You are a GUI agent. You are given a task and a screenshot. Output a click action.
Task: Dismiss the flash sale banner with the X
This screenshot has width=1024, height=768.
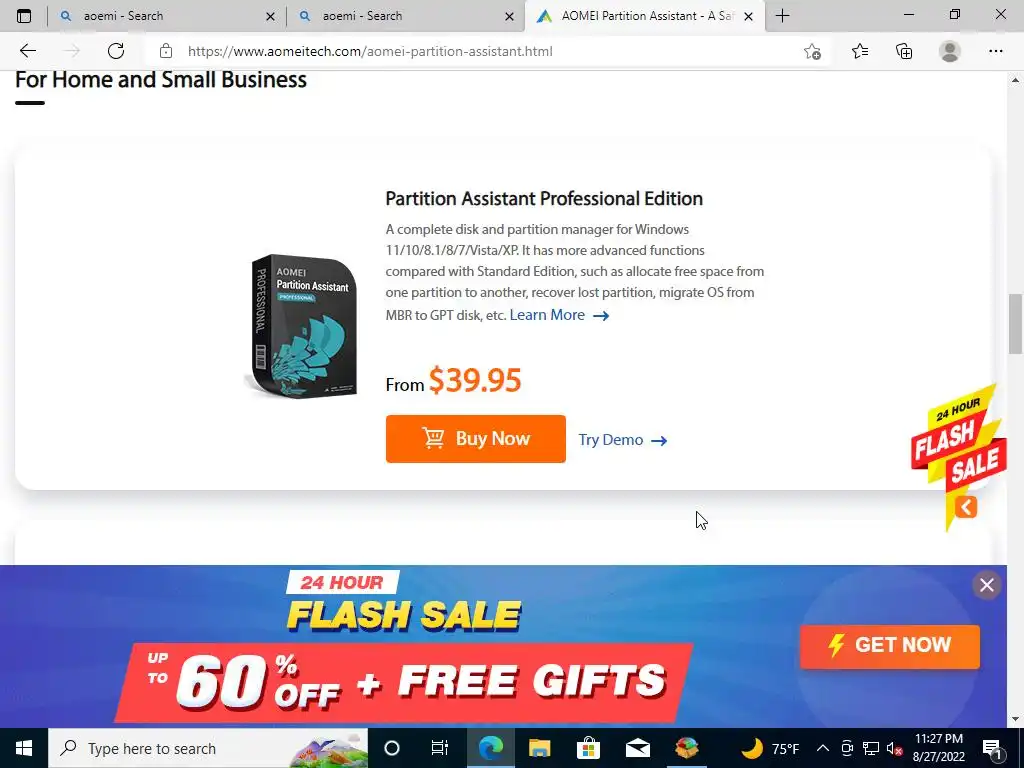click(987, 585)
